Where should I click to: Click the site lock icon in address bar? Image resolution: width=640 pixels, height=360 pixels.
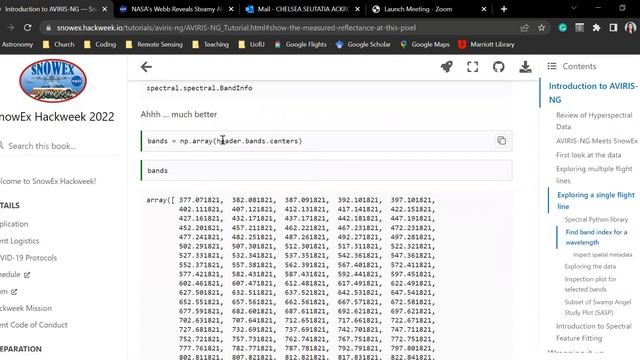(x=48, y=28)
